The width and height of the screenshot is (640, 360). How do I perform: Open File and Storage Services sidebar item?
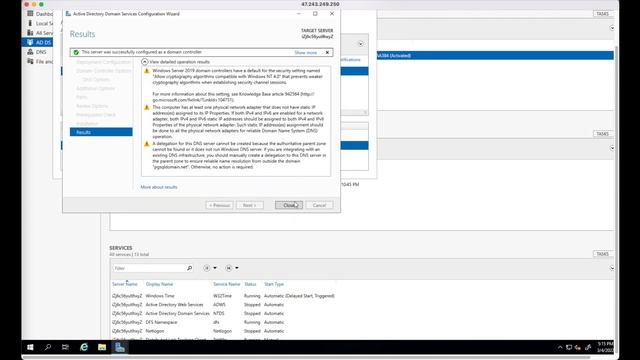click(x=40, y=61)
